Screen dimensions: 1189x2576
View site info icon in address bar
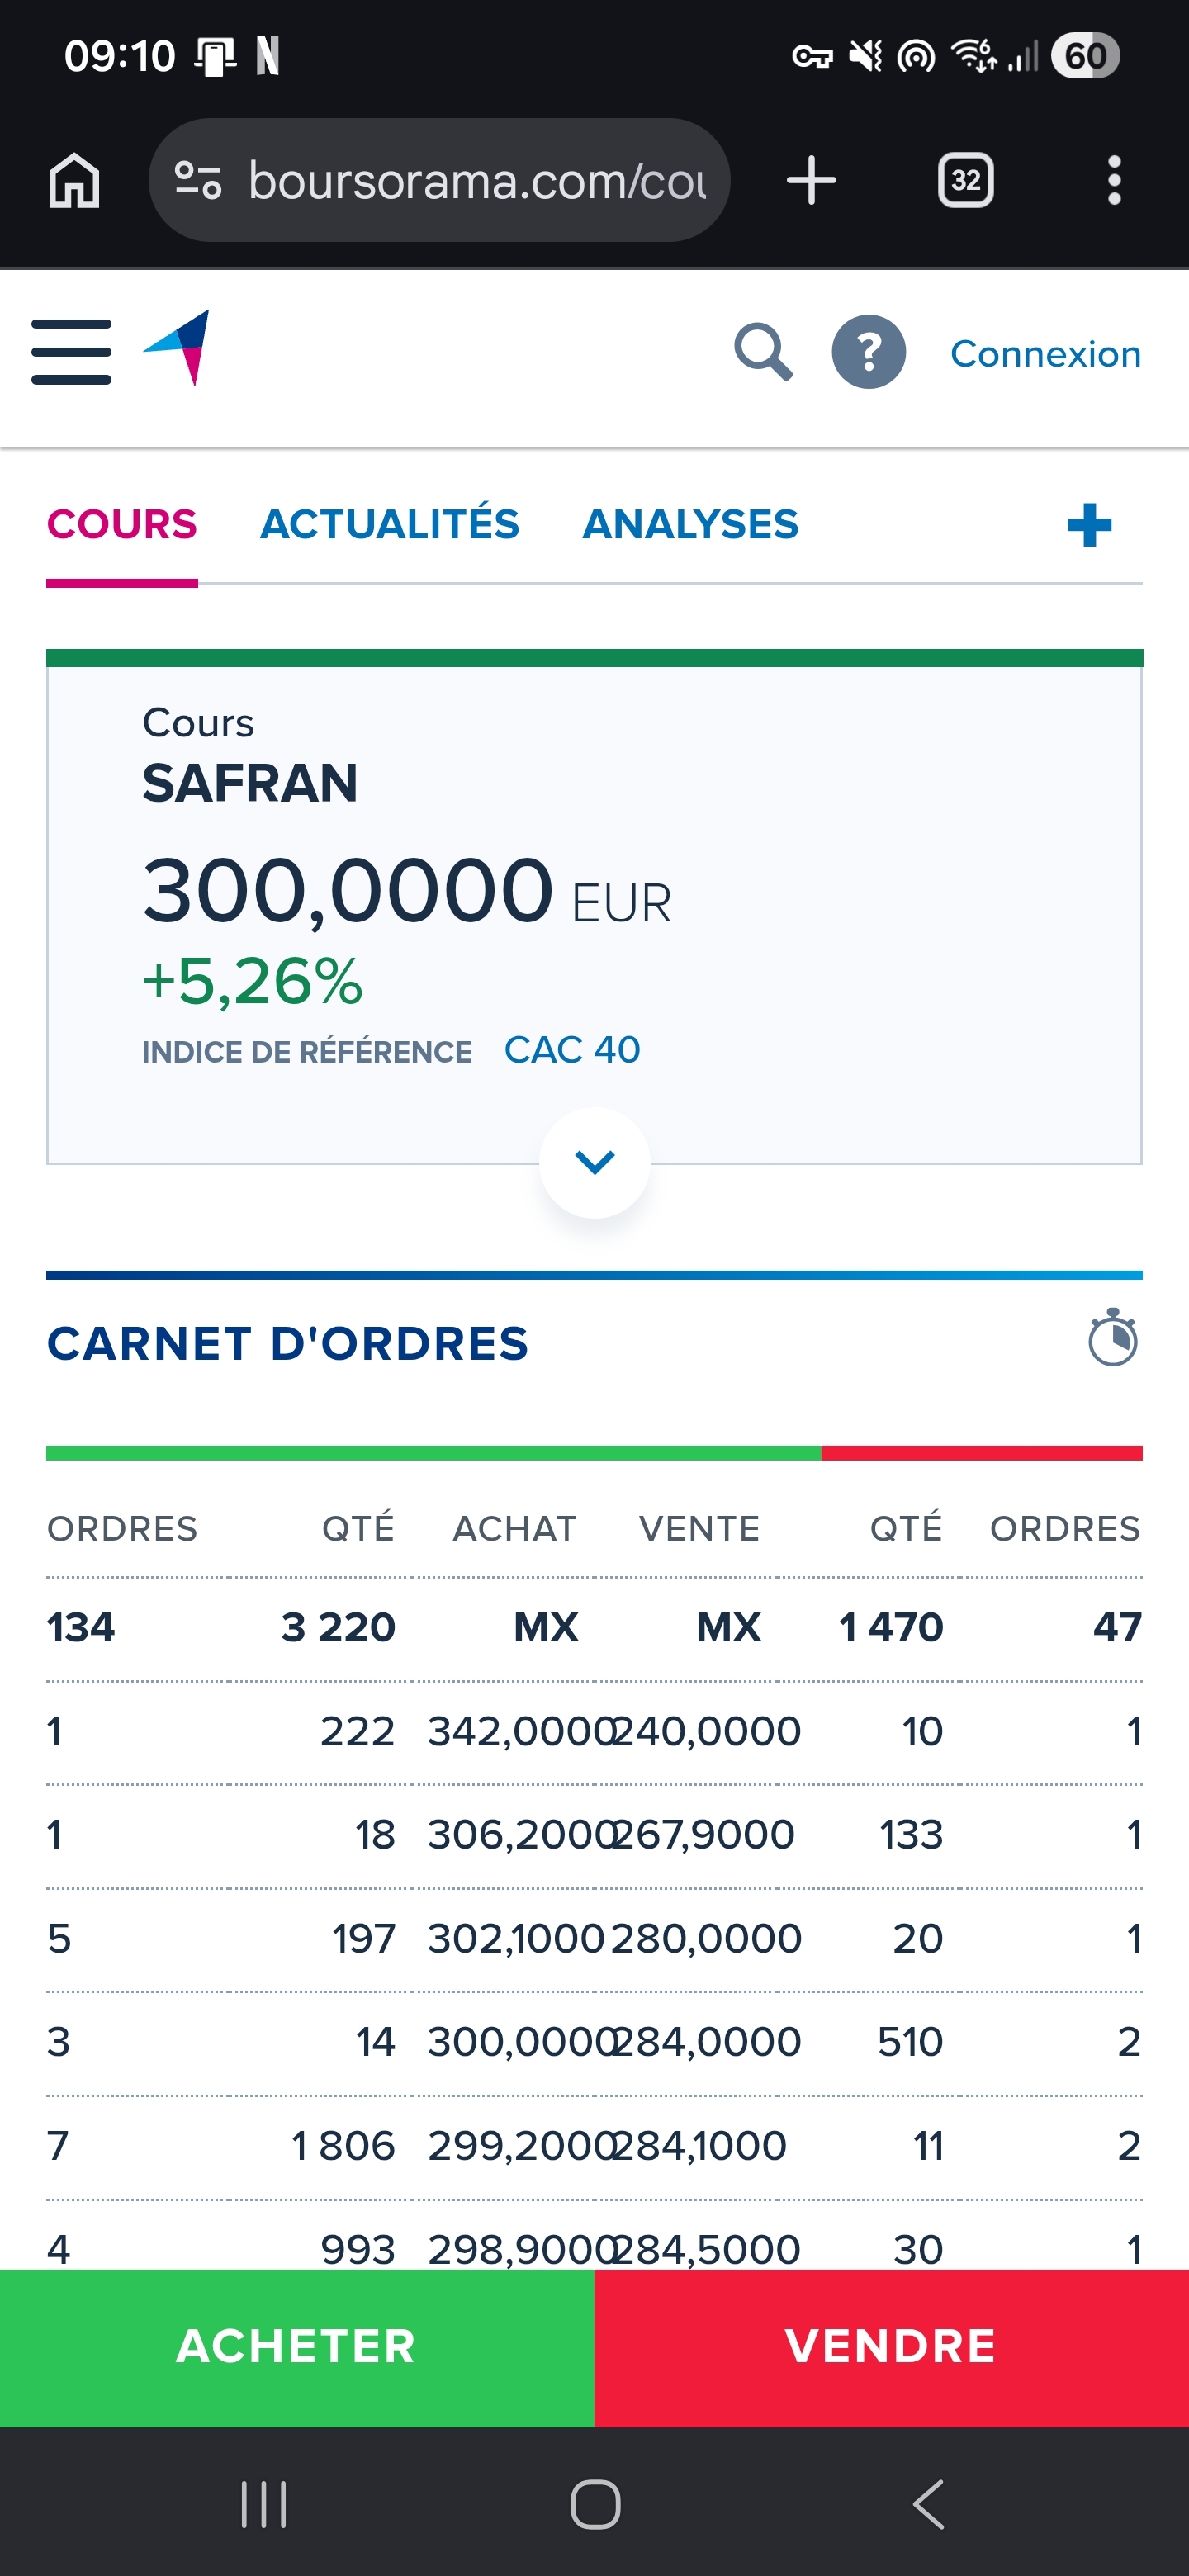click(x=198, y=181)
